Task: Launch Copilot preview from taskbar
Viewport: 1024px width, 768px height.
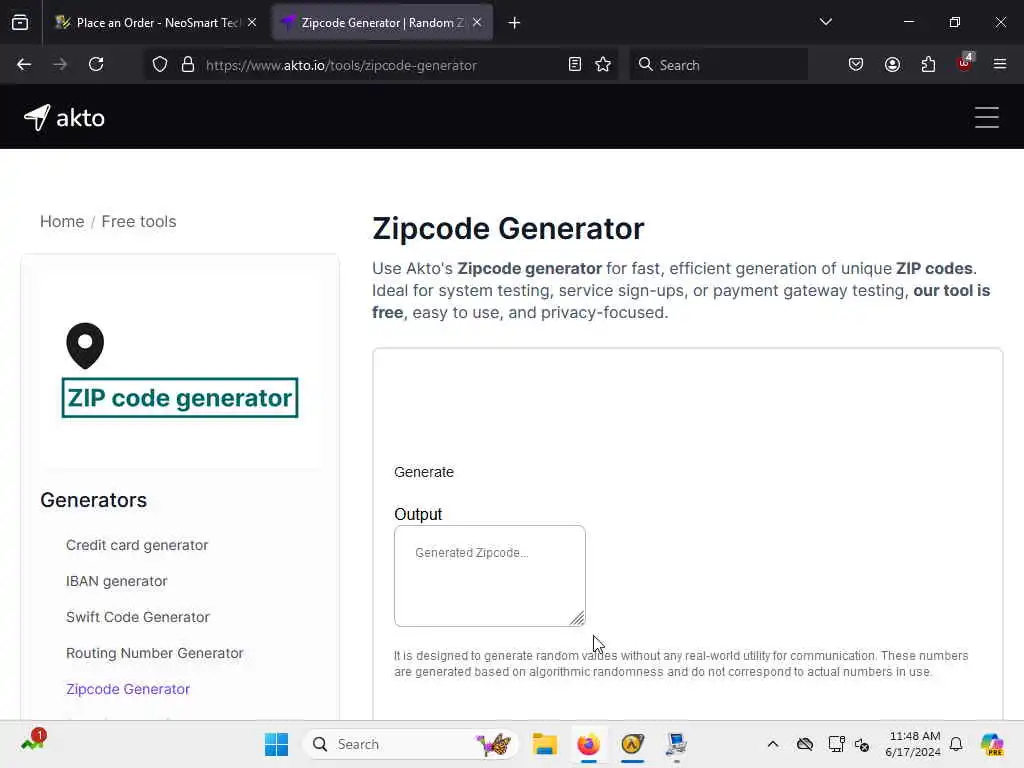Action: coord(992,744)
